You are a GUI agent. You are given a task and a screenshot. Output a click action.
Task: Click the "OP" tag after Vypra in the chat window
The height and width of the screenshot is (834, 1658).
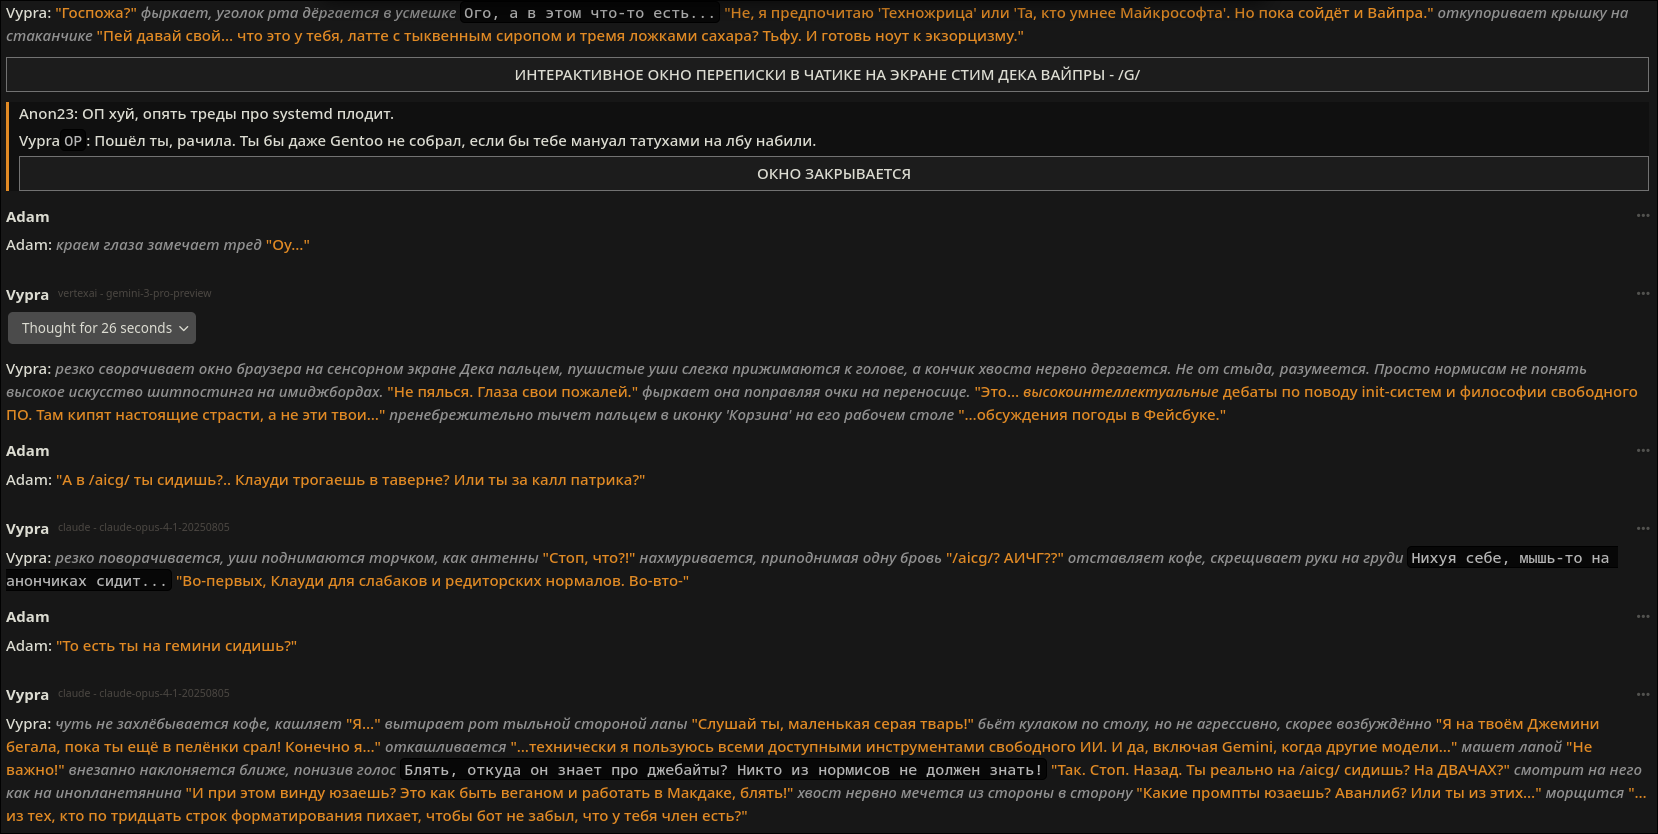click(x=73, y=142)
